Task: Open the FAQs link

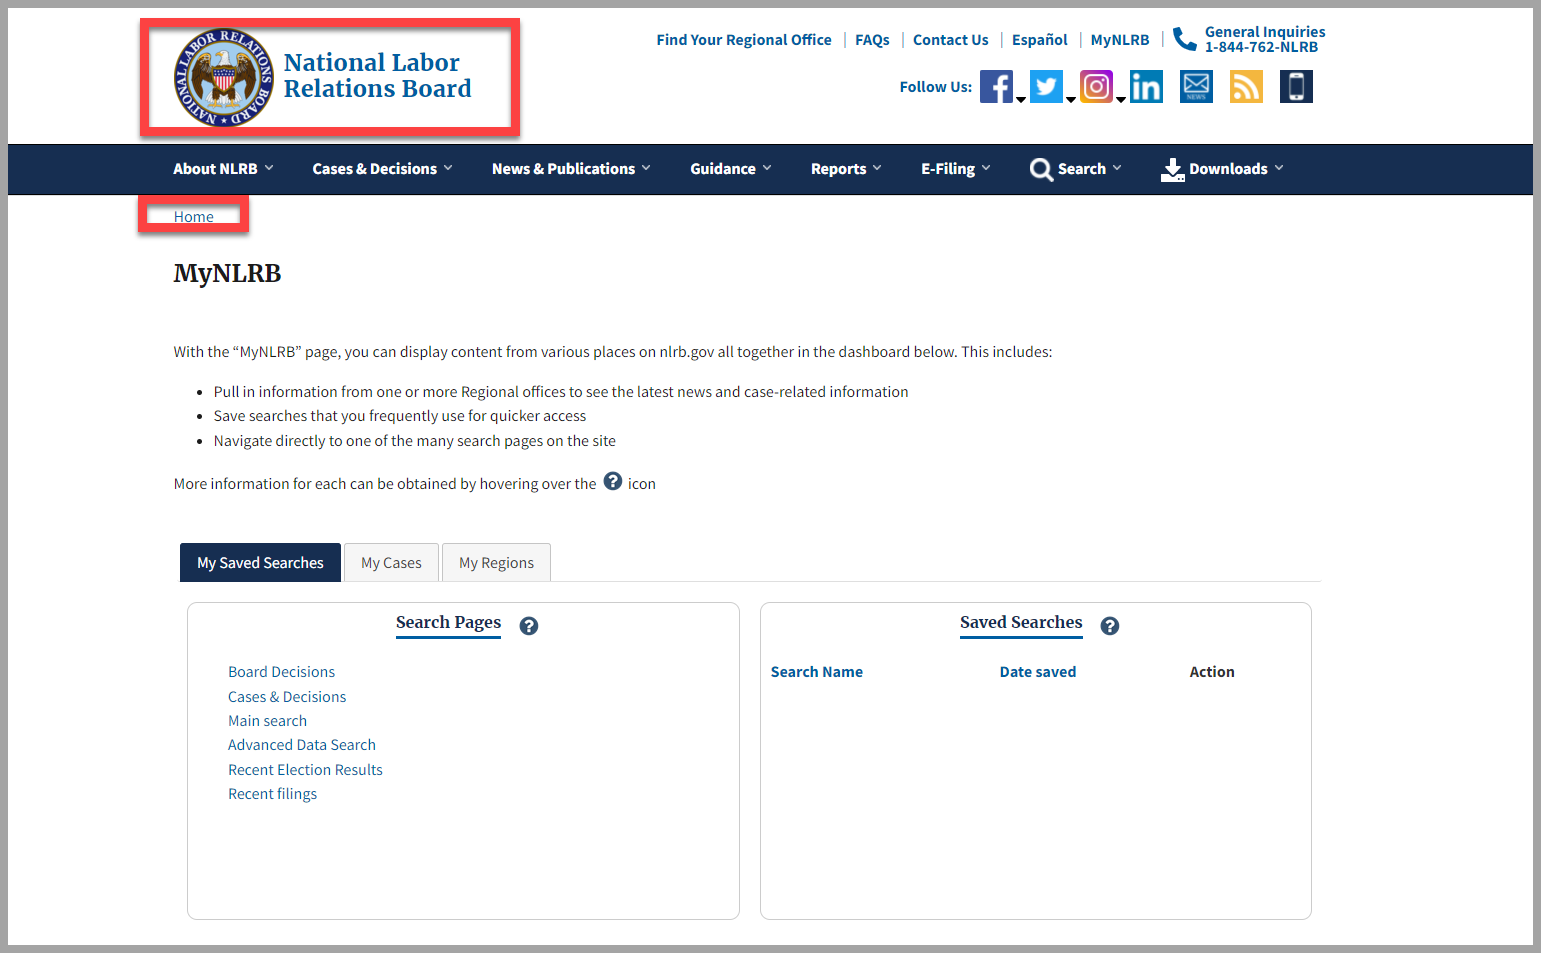Action: tap(872, 40)
